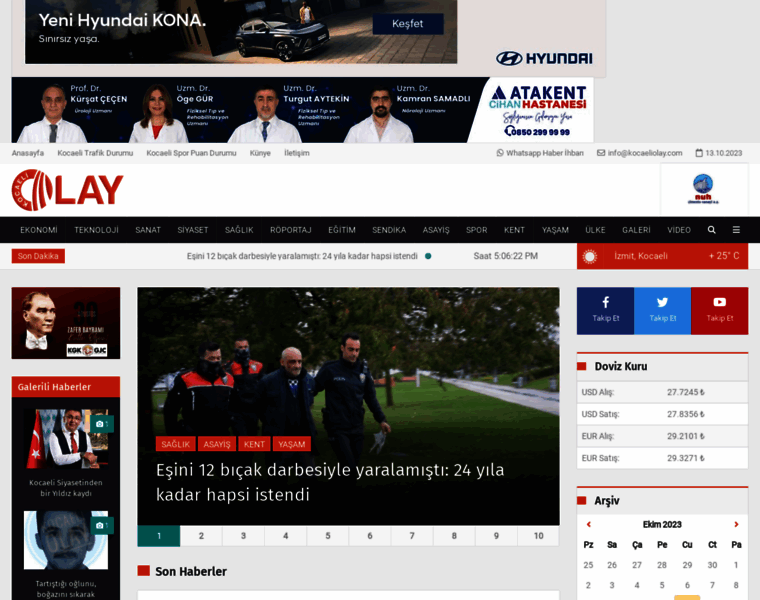Open the Atatürk Zafer Bayramı banner thumbnail

(66, 323)
